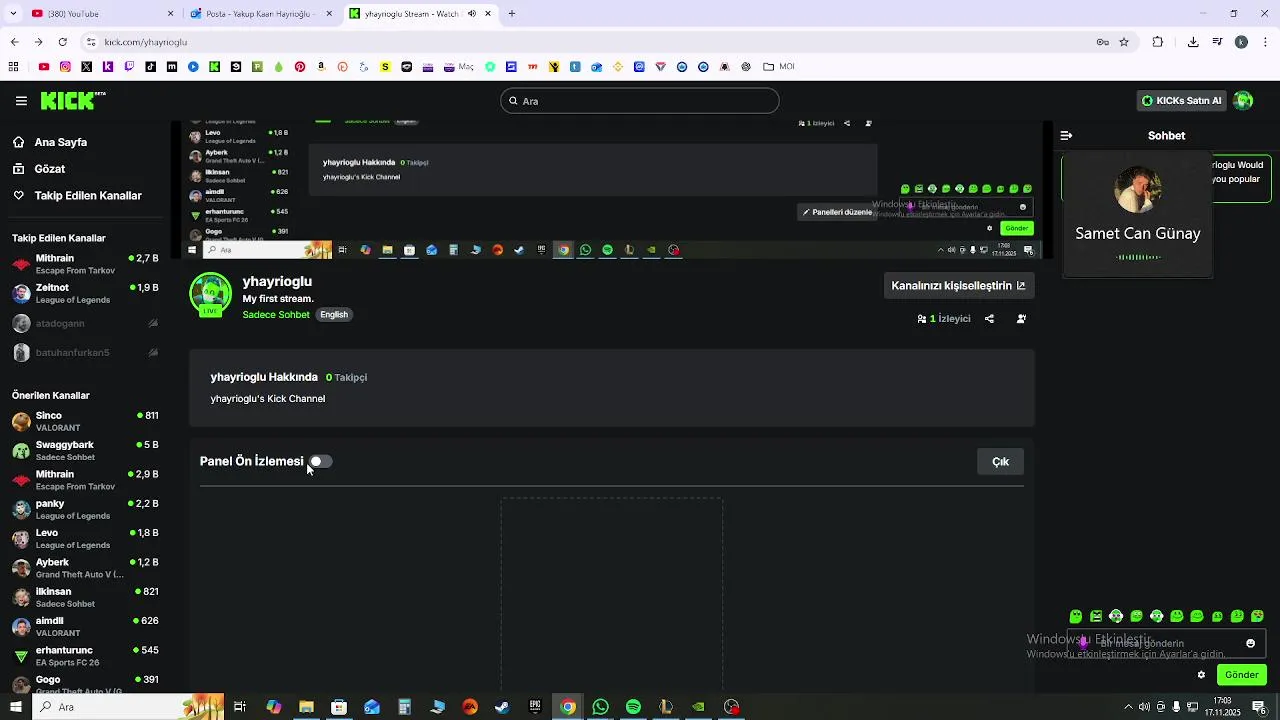The image size is (1280, 720).
Task: Open Sinco VALORANT recommended channel
Action: pos(85,421)
